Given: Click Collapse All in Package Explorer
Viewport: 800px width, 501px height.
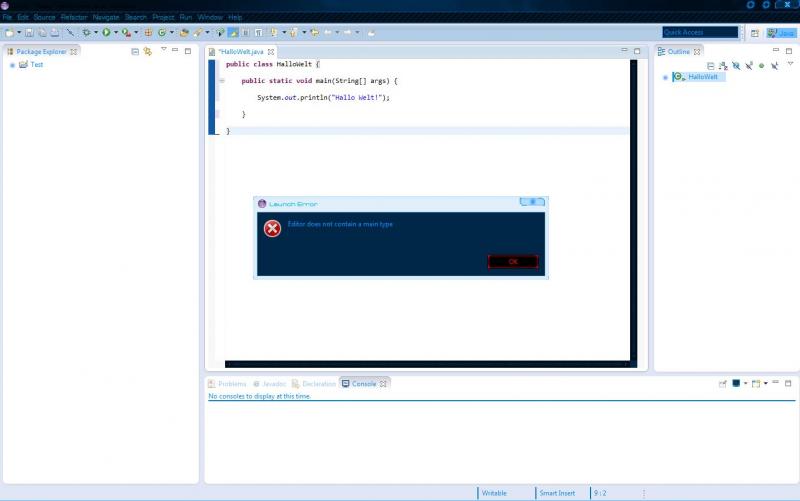Looking at the screenshot, I should pyautogui.click(x=135, y=51).
